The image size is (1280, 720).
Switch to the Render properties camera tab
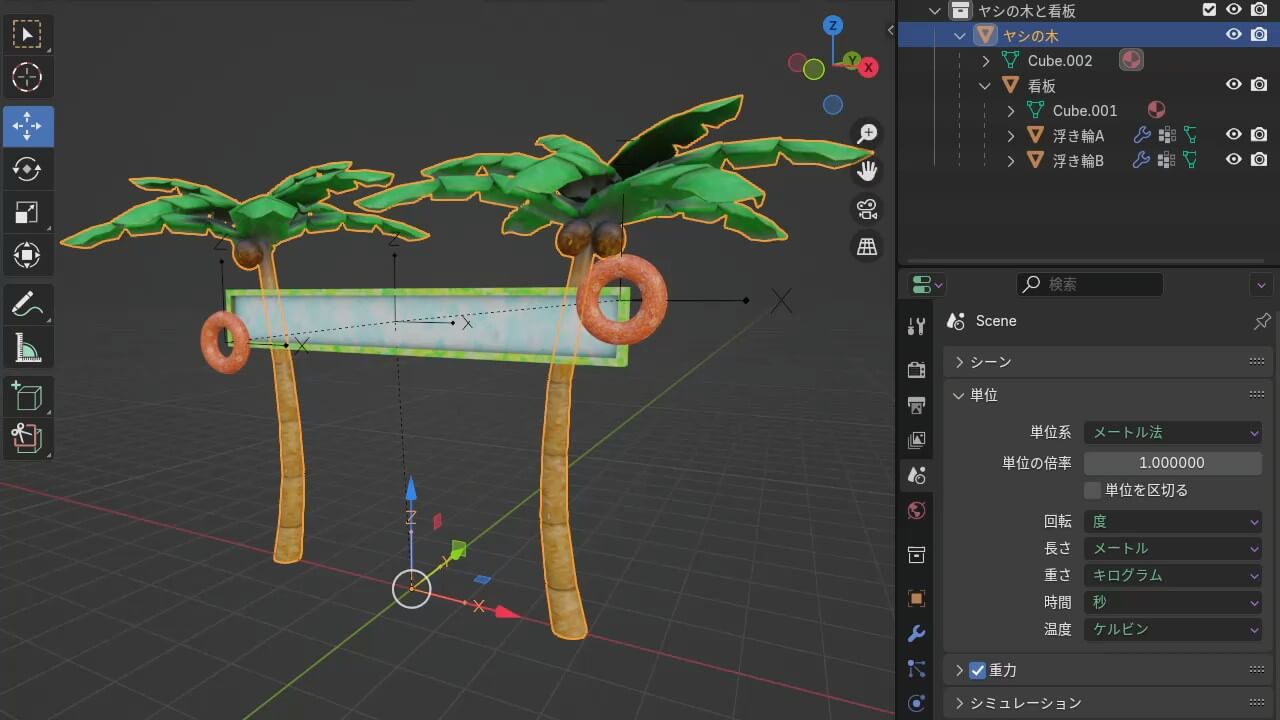click(916, 369)
